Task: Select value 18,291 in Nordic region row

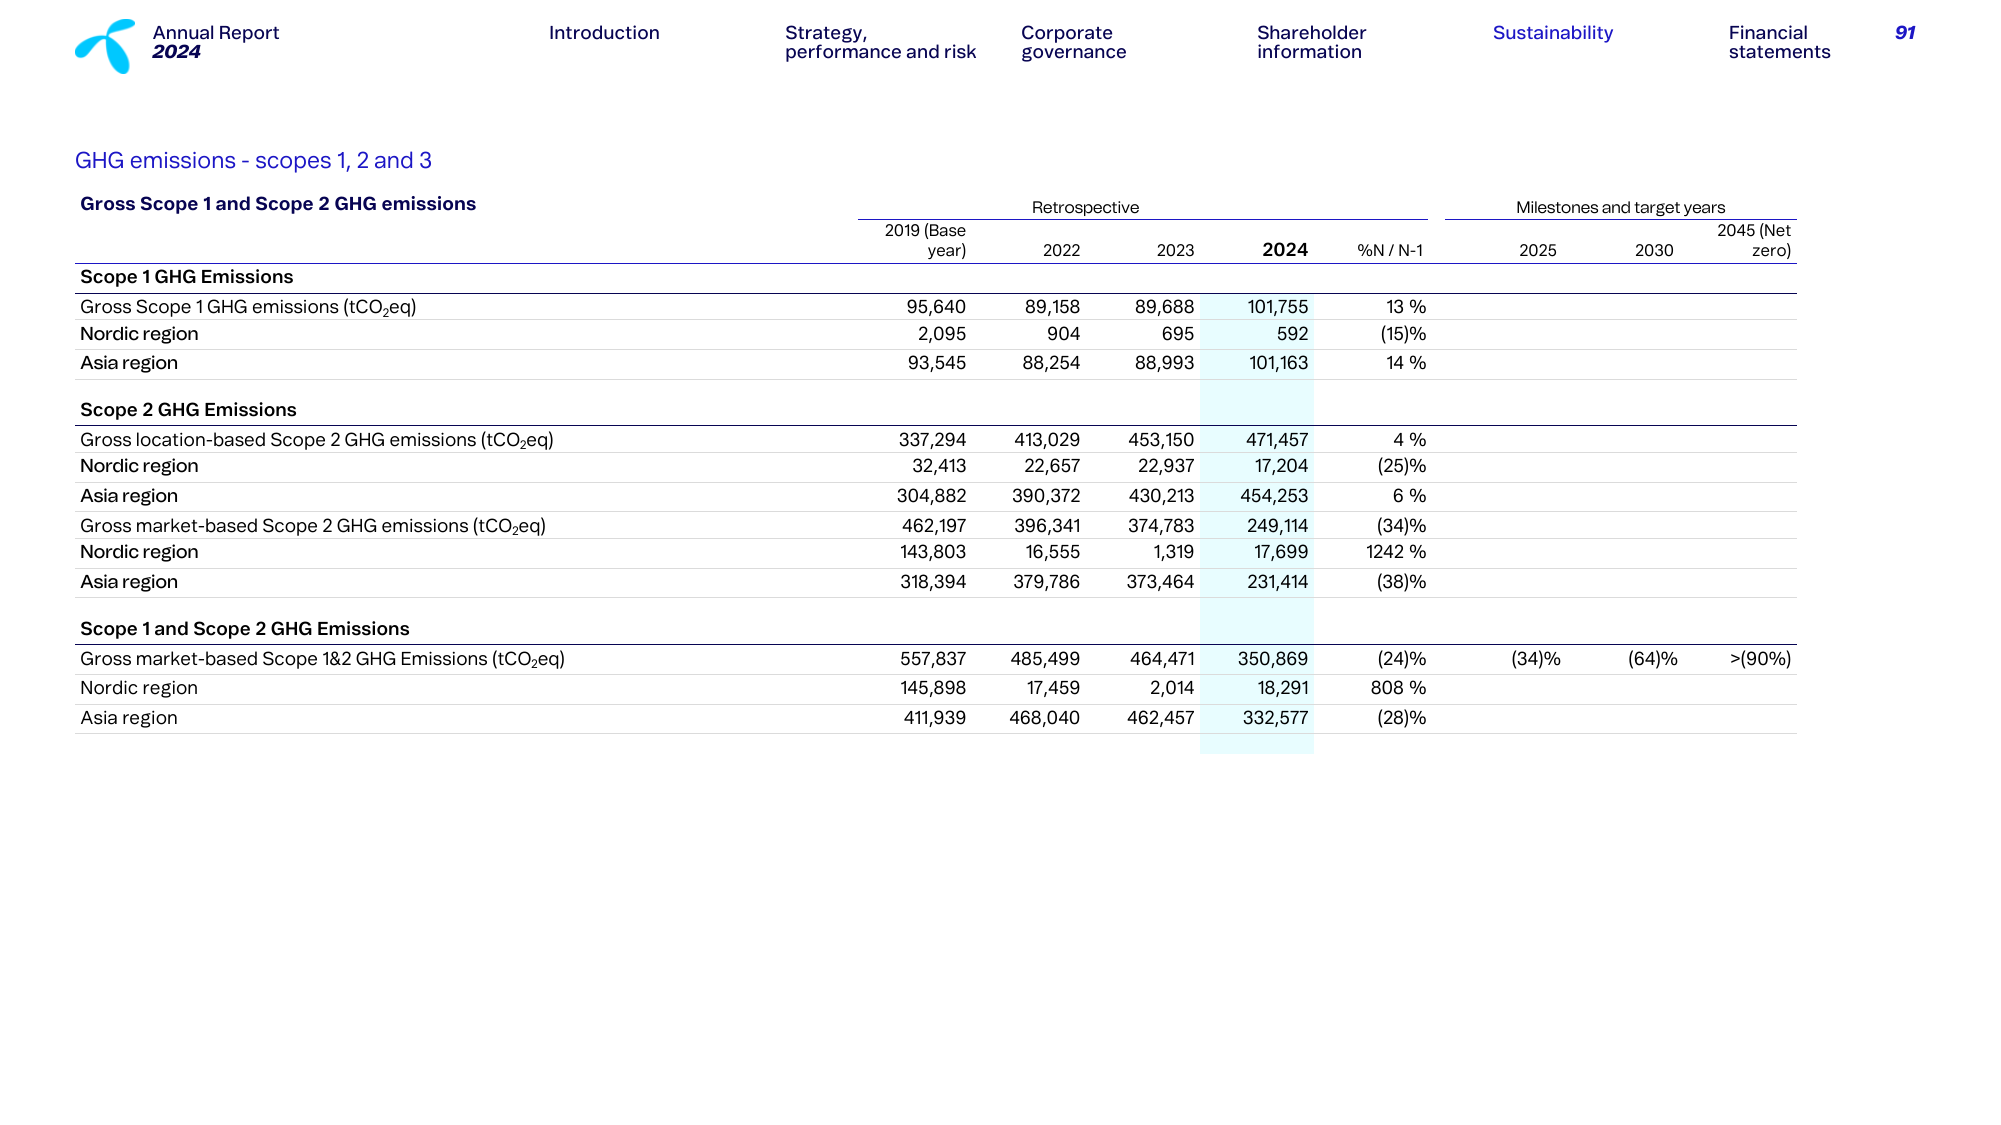Action: click(x=1283, y=688)
